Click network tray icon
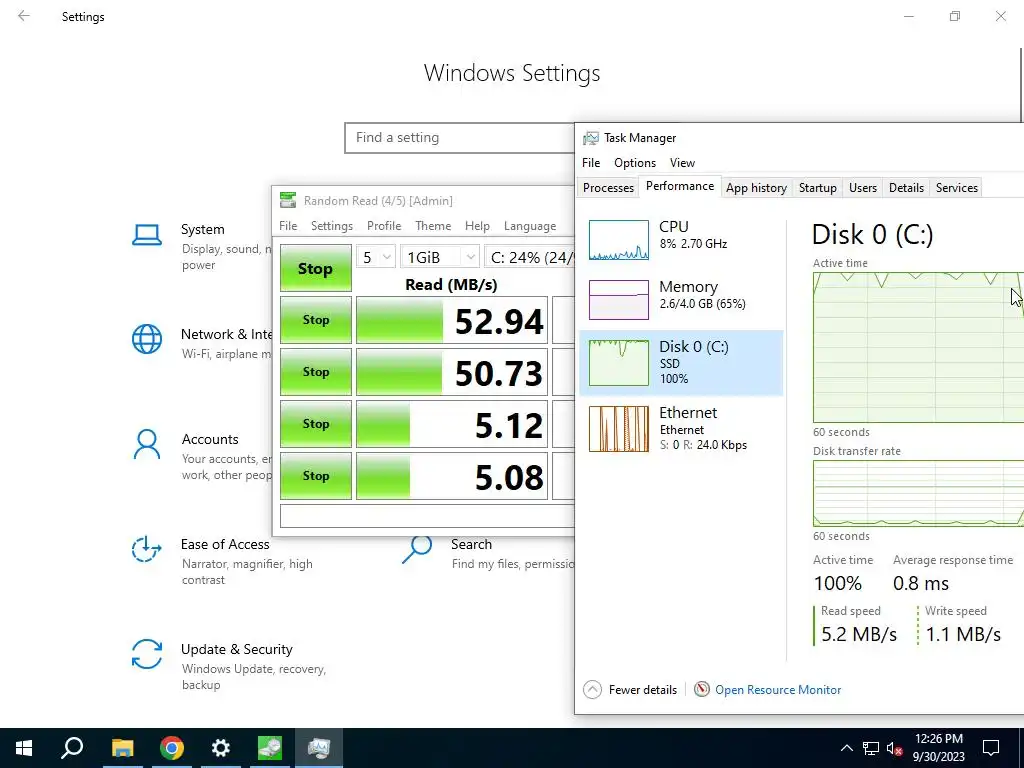1024x768 pixels. point(871,748)
